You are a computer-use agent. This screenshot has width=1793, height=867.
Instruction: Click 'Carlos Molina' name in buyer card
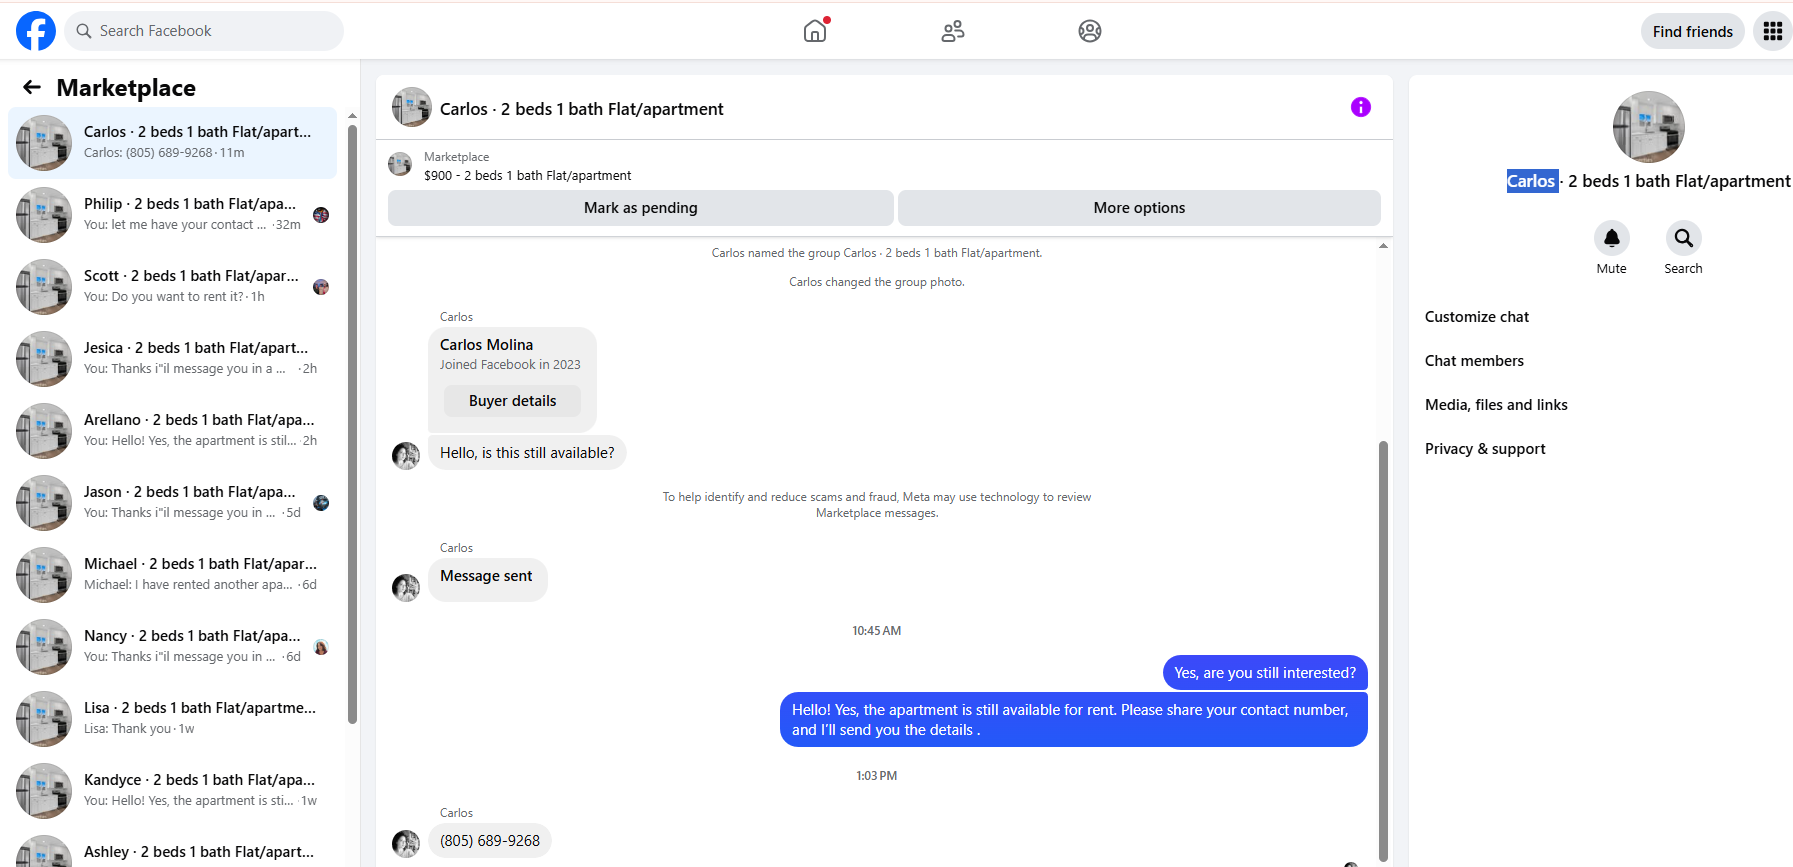click(x=486, y=345)
